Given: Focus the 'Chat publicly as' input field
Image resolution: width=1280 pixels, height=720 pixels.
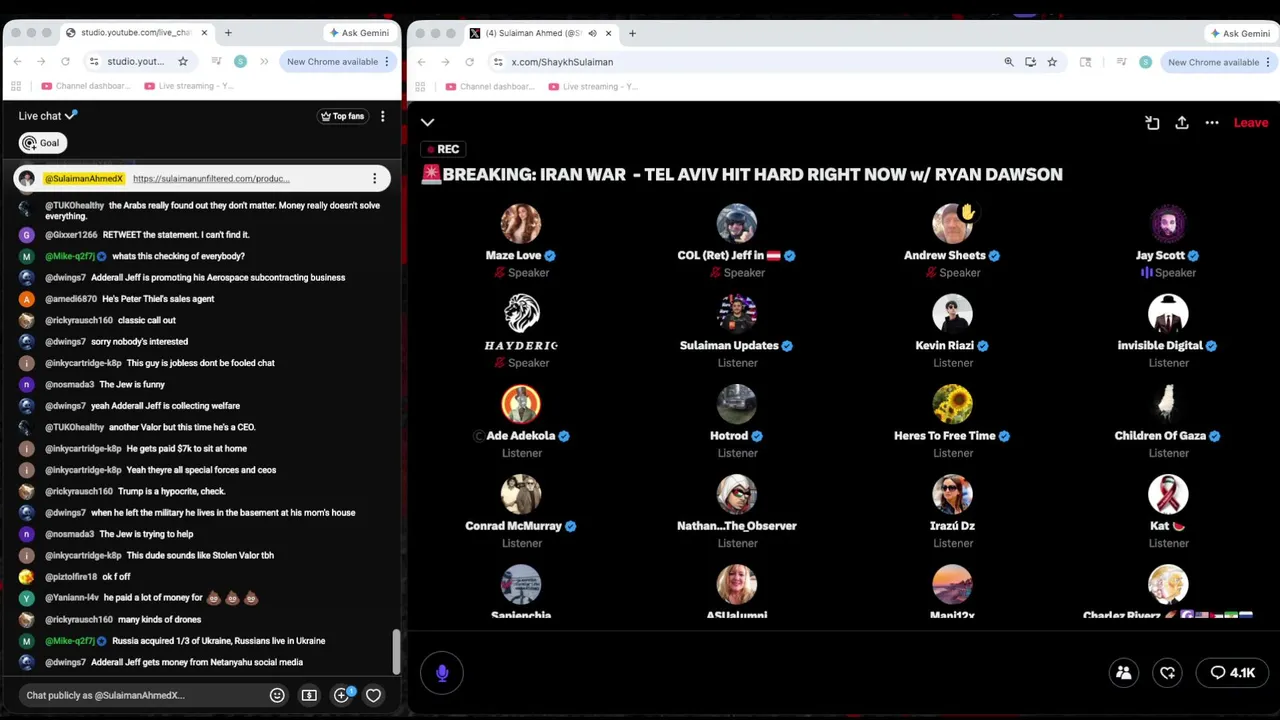Looking at the screenshot, I should pyautogui.click(x=140, y=695).
